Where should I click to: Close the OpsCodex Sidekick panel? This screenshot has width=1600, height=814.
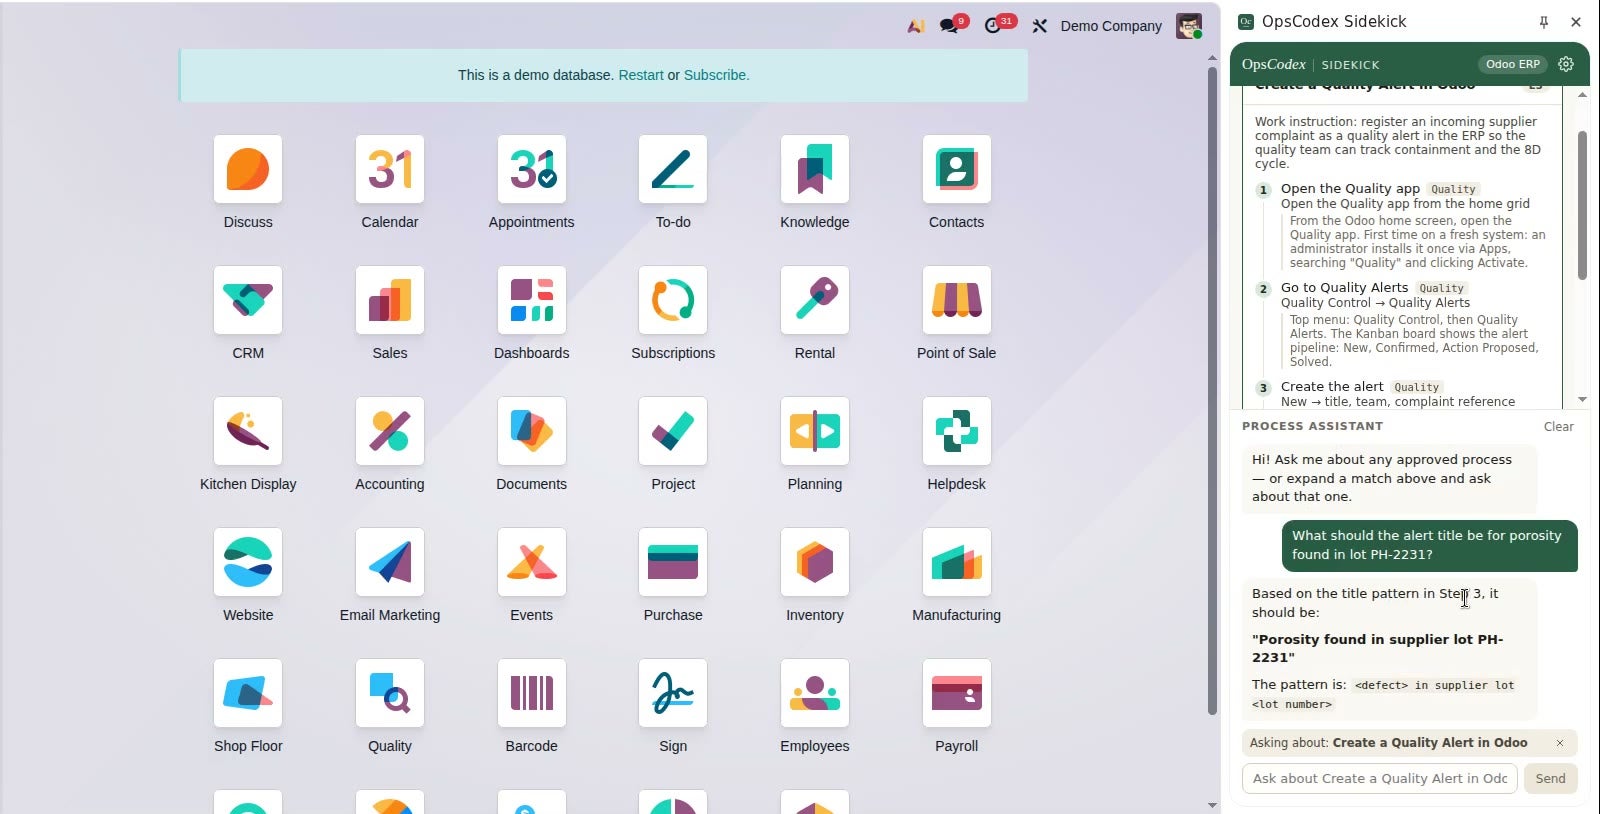click(x=1576, y=22)
